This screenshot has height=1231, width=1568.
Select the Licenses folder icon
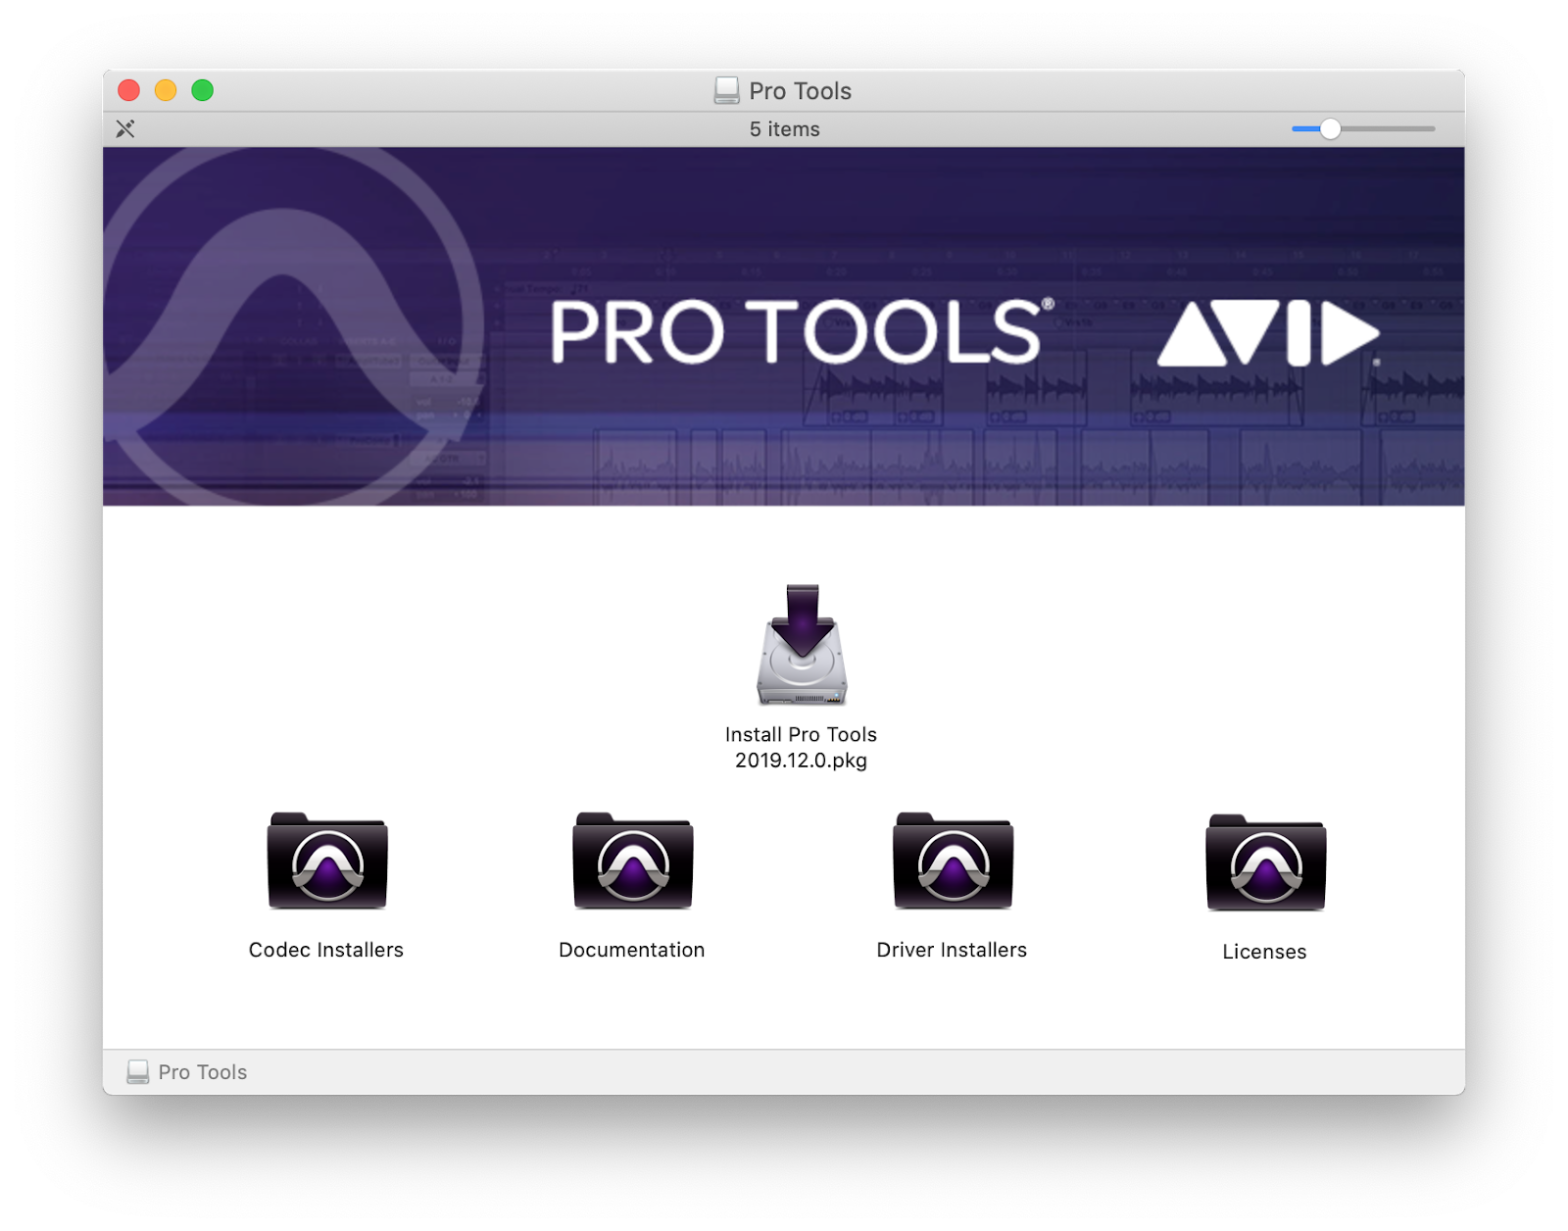[1265, 862]
